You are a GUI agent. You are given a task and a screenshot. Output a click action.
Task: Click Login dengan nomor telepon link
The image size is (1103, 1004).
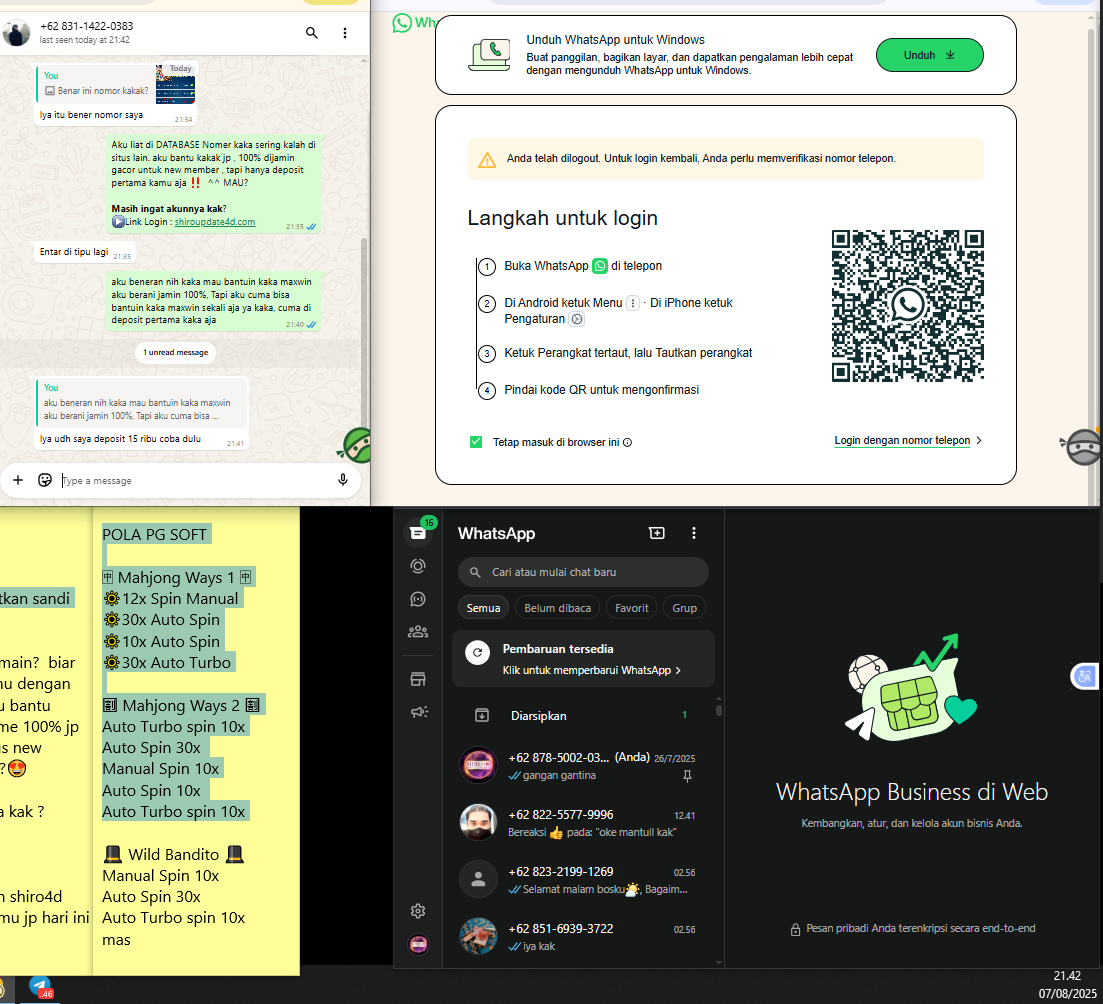[x=902, y=440]
